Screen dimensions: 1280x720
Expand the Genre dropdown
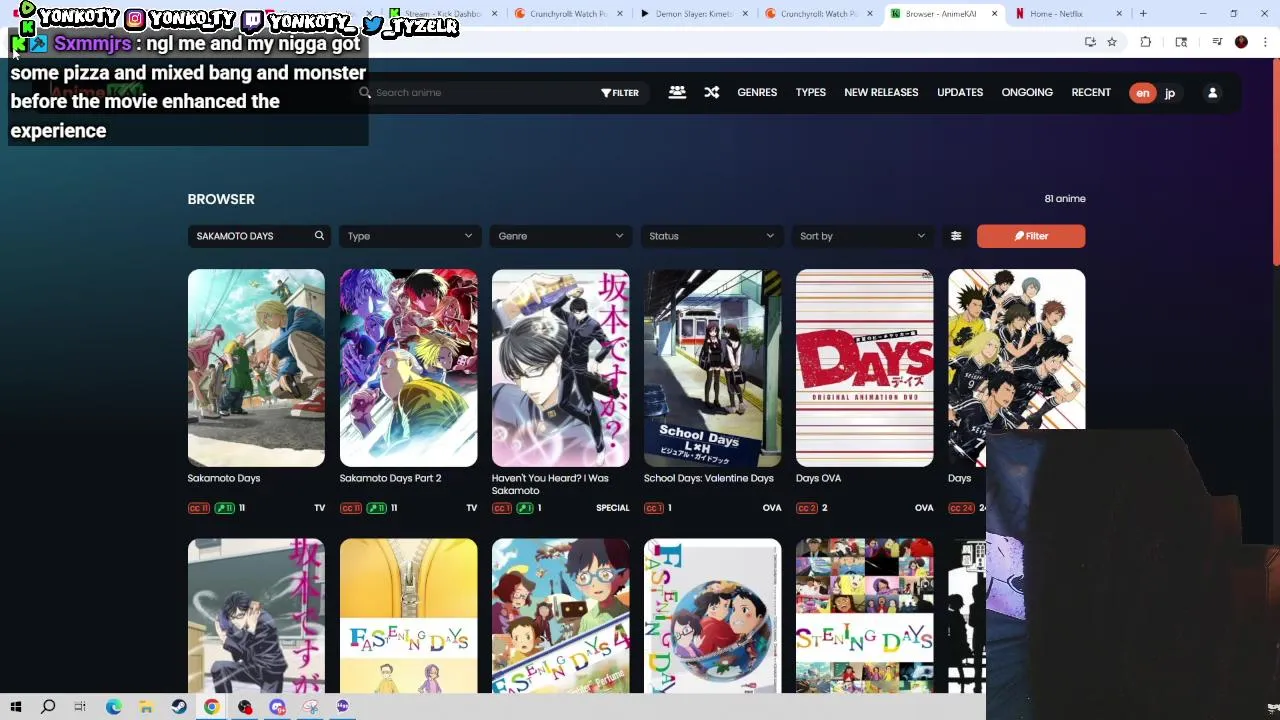[x=561, y=236]
